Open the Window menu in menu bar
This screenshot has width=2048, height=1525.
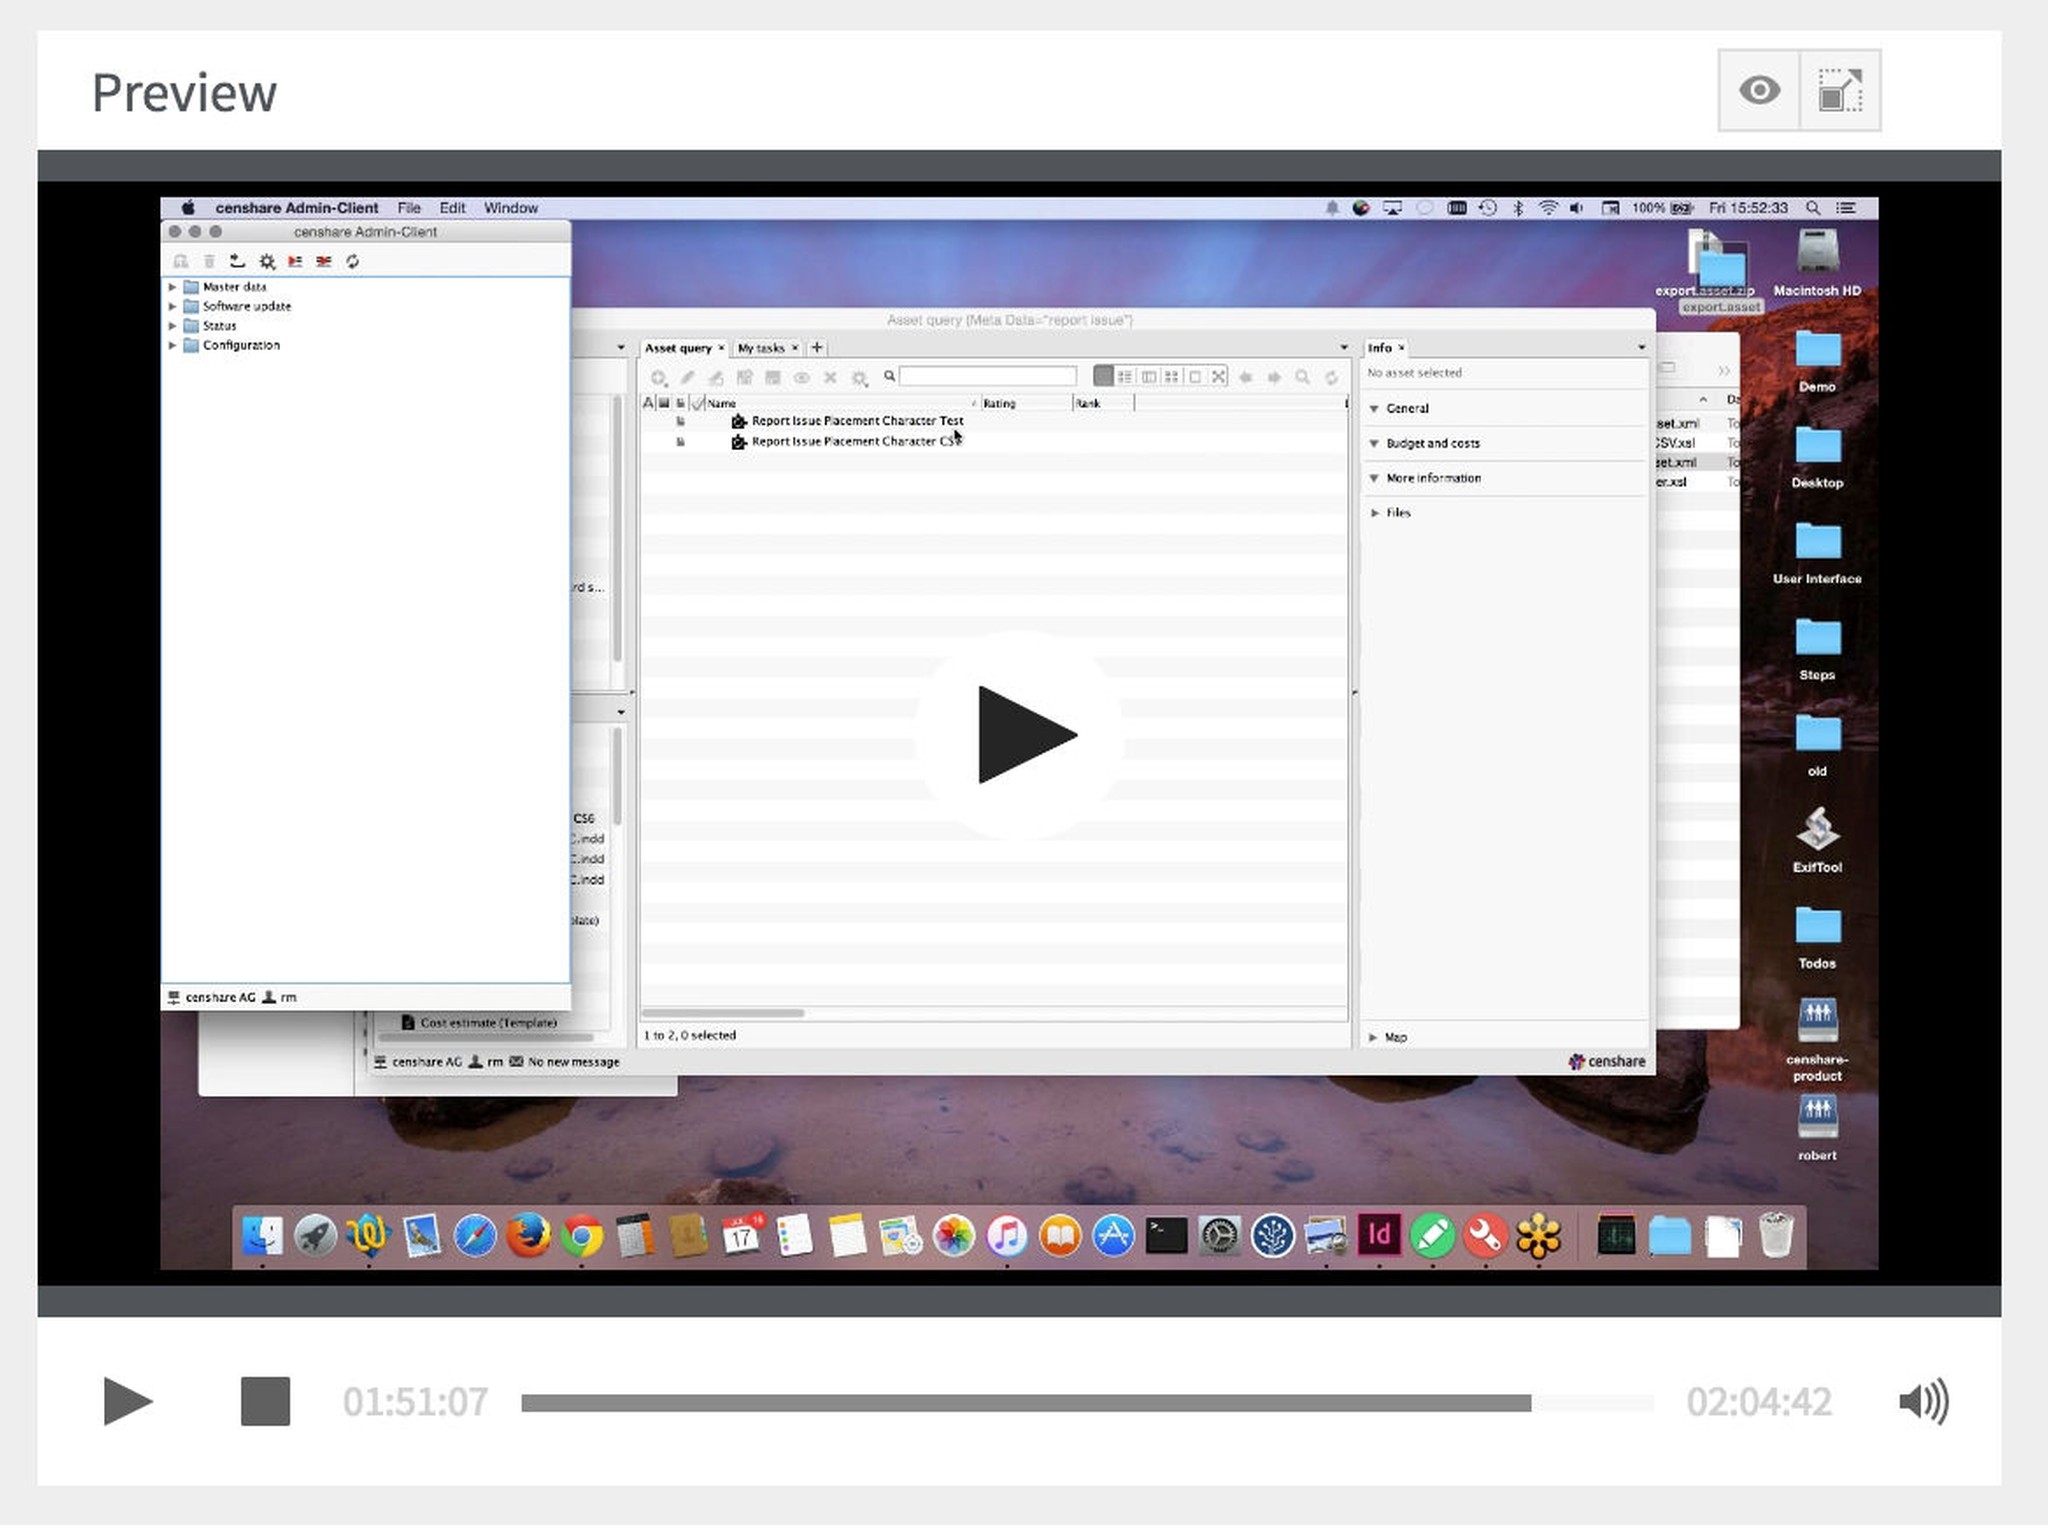(x=510, y=207)
